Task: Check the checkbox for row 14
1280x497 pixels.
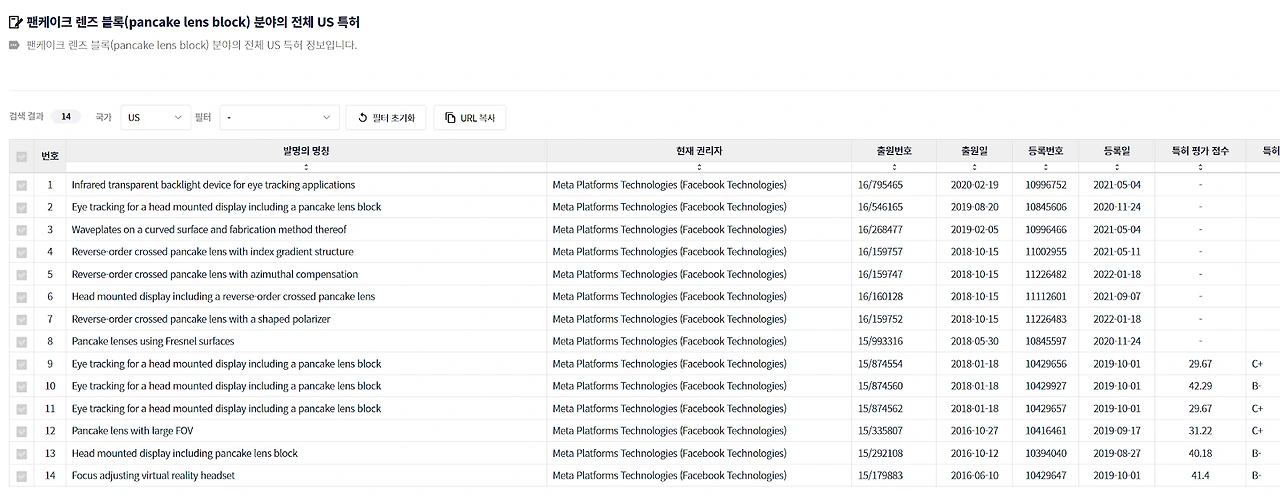Action: 21,476
